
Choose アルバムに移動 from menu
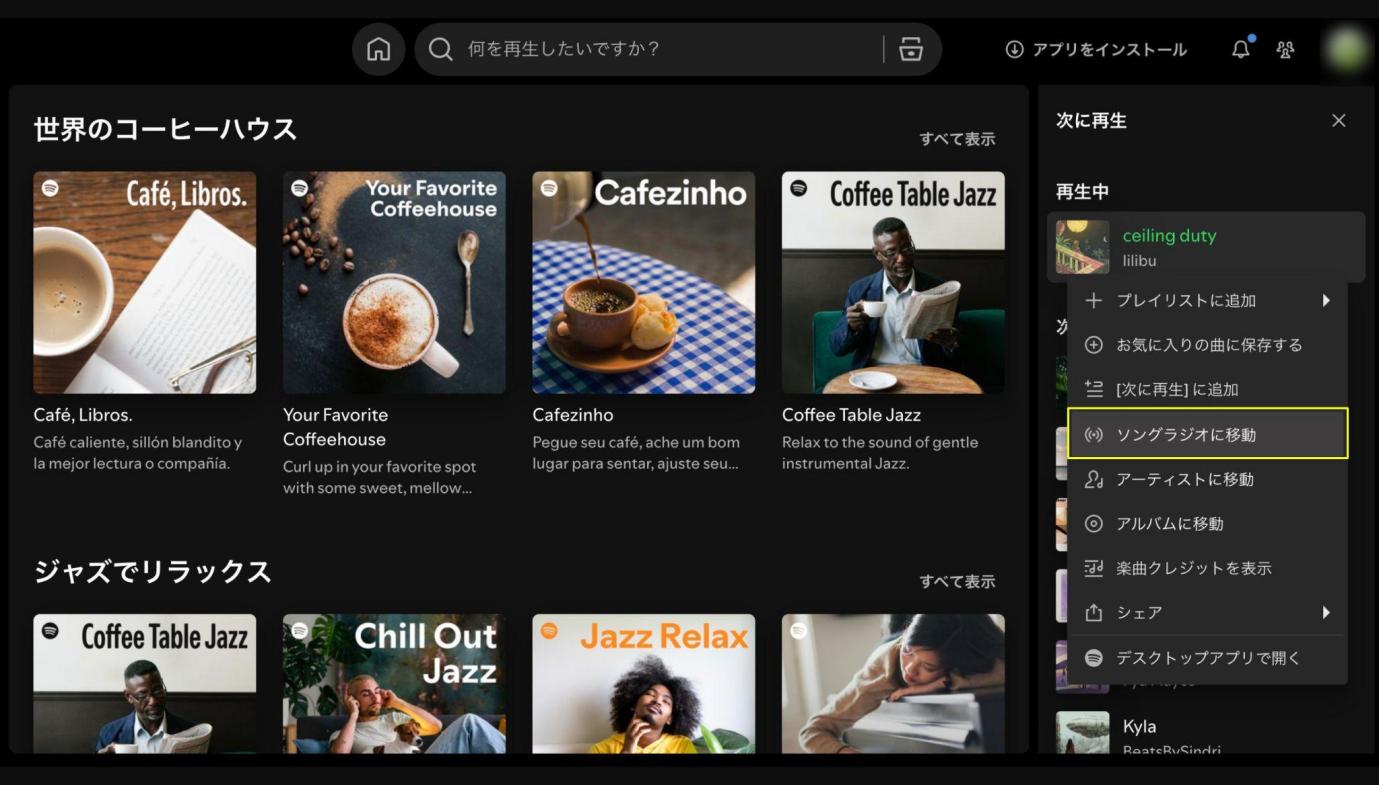click(x=1208, y=523)
